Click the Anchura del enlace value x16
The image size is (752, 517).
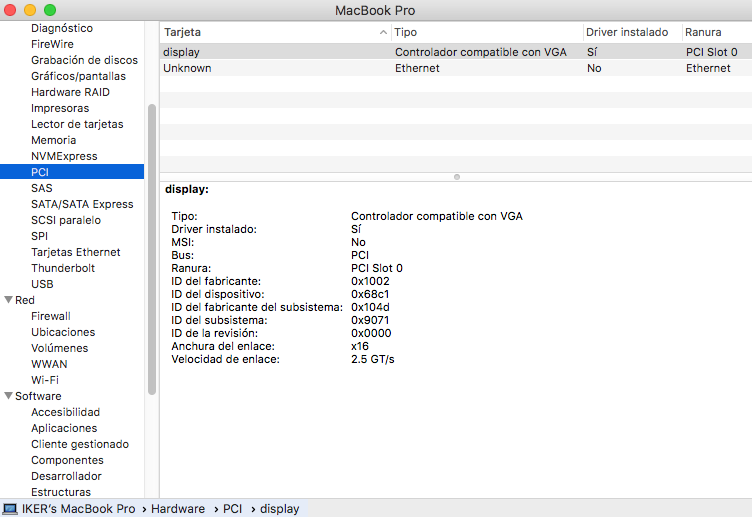click(360, 346)
